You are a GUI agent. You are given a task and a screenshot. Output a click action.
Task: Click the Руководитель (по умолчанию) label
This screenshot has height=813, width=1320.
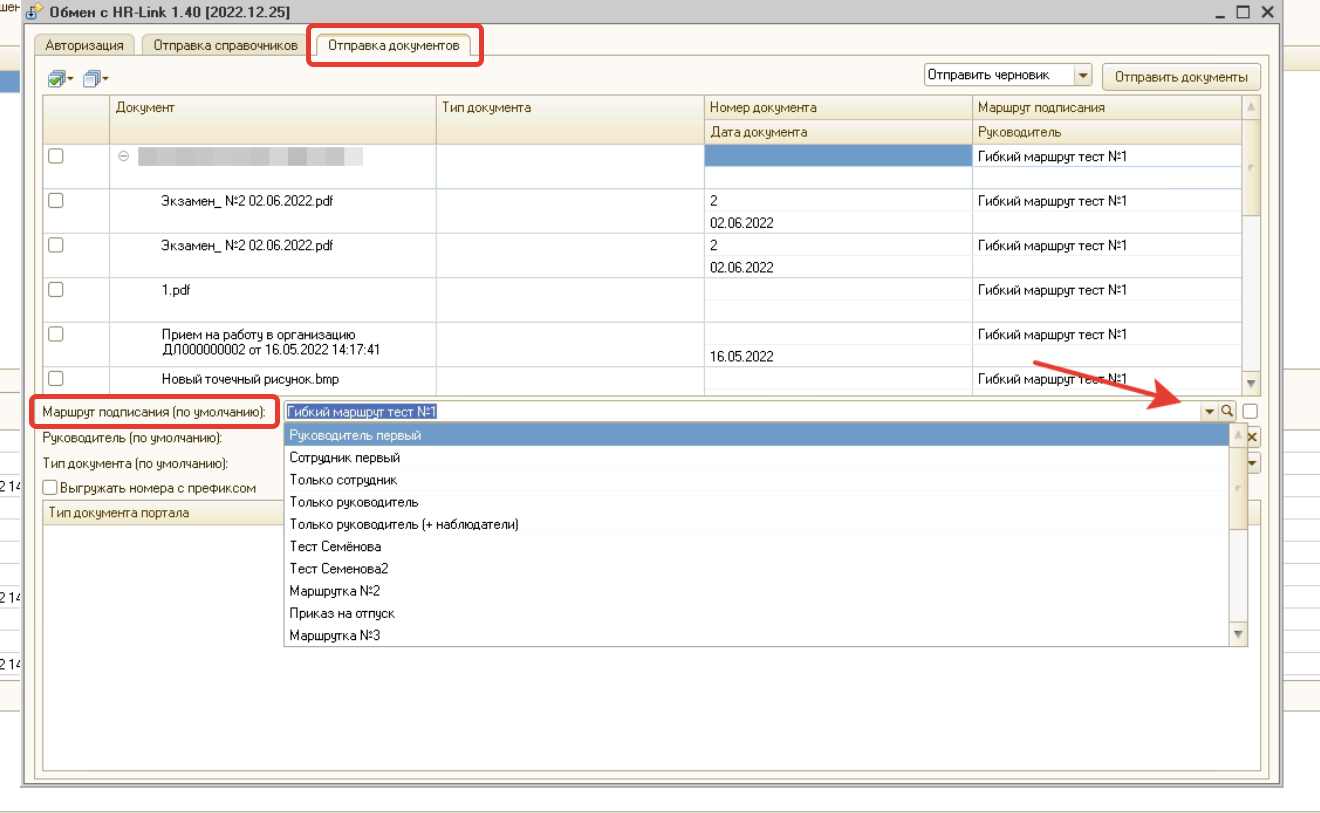[x=132, y=437]
